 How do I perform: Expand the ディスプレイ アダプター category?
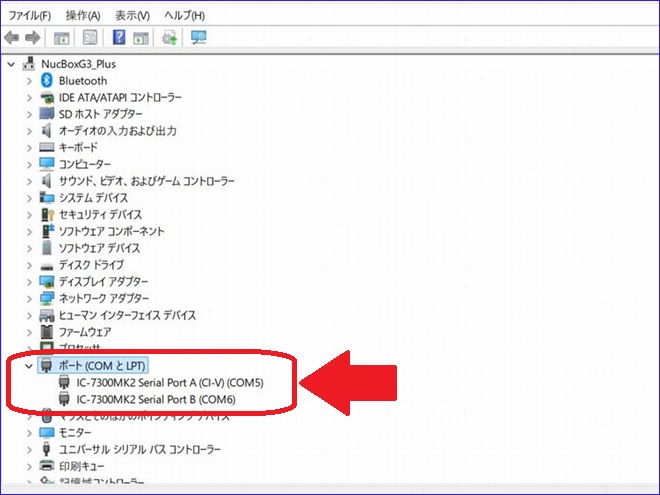click(x=28, y=281)
